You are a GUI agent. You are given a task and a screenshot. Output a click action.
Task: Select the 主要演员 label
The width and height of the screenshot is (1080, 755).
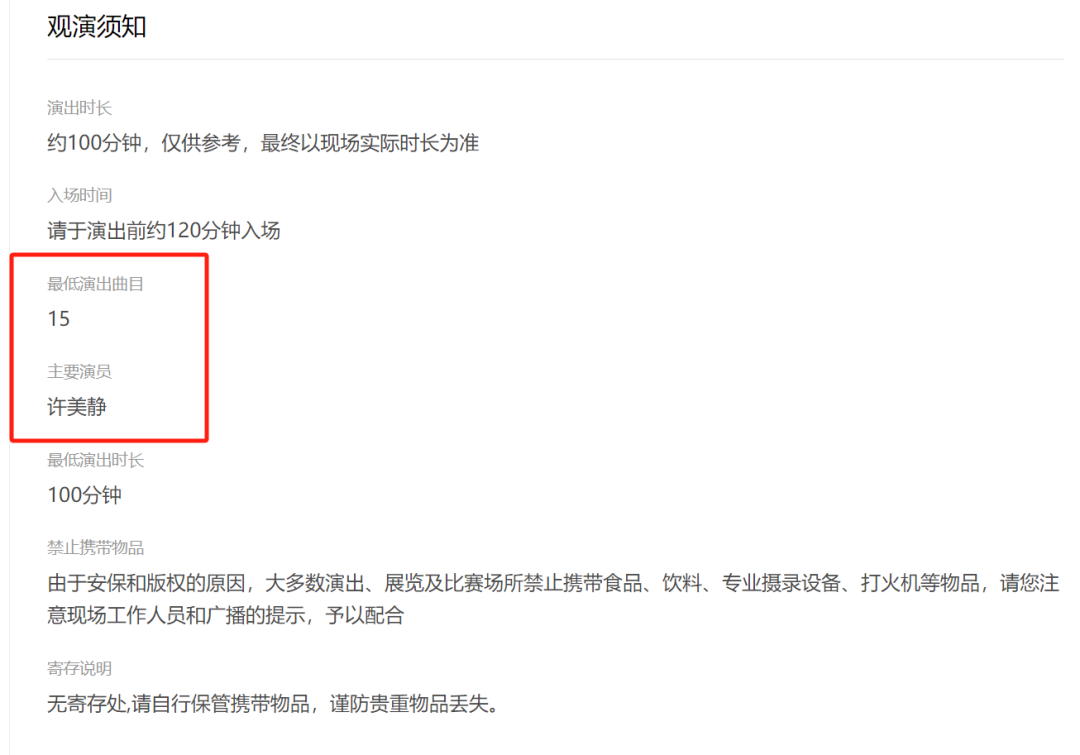coord(79,372)
